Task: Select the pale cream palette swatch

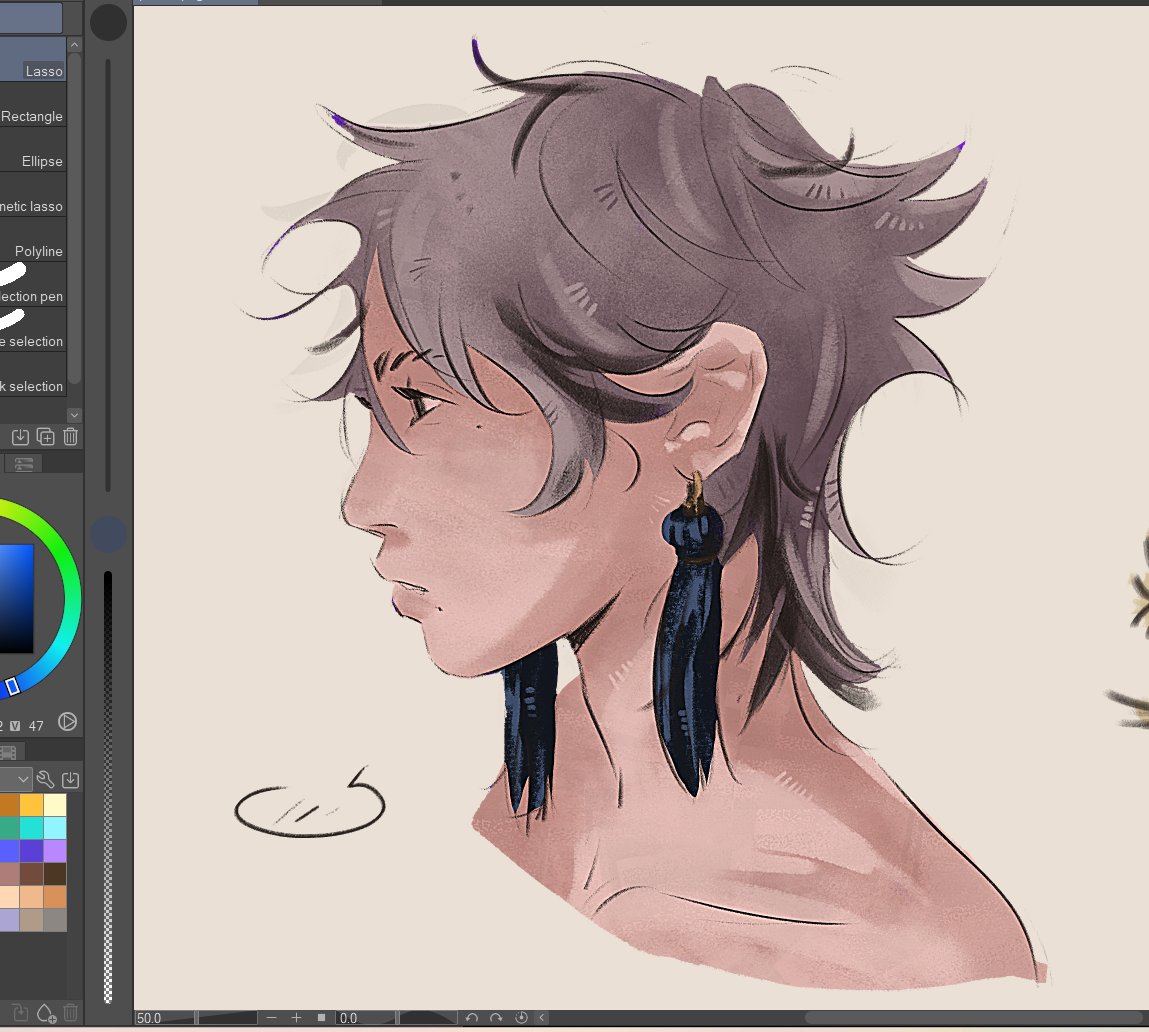Action: [55, 805]
